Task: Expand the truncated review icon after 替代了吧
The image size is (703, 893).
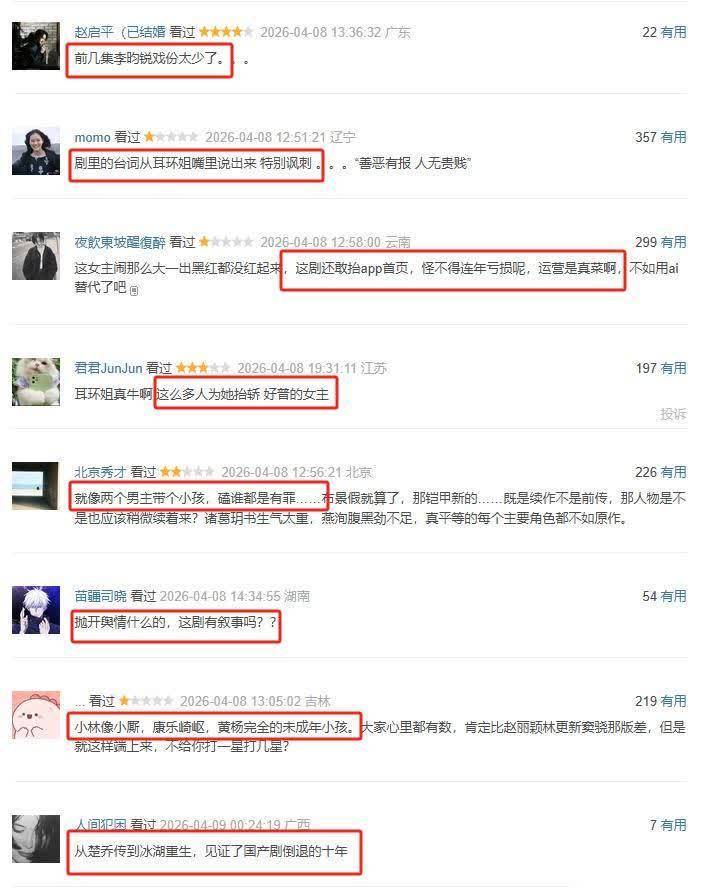Action: (134, 290)
